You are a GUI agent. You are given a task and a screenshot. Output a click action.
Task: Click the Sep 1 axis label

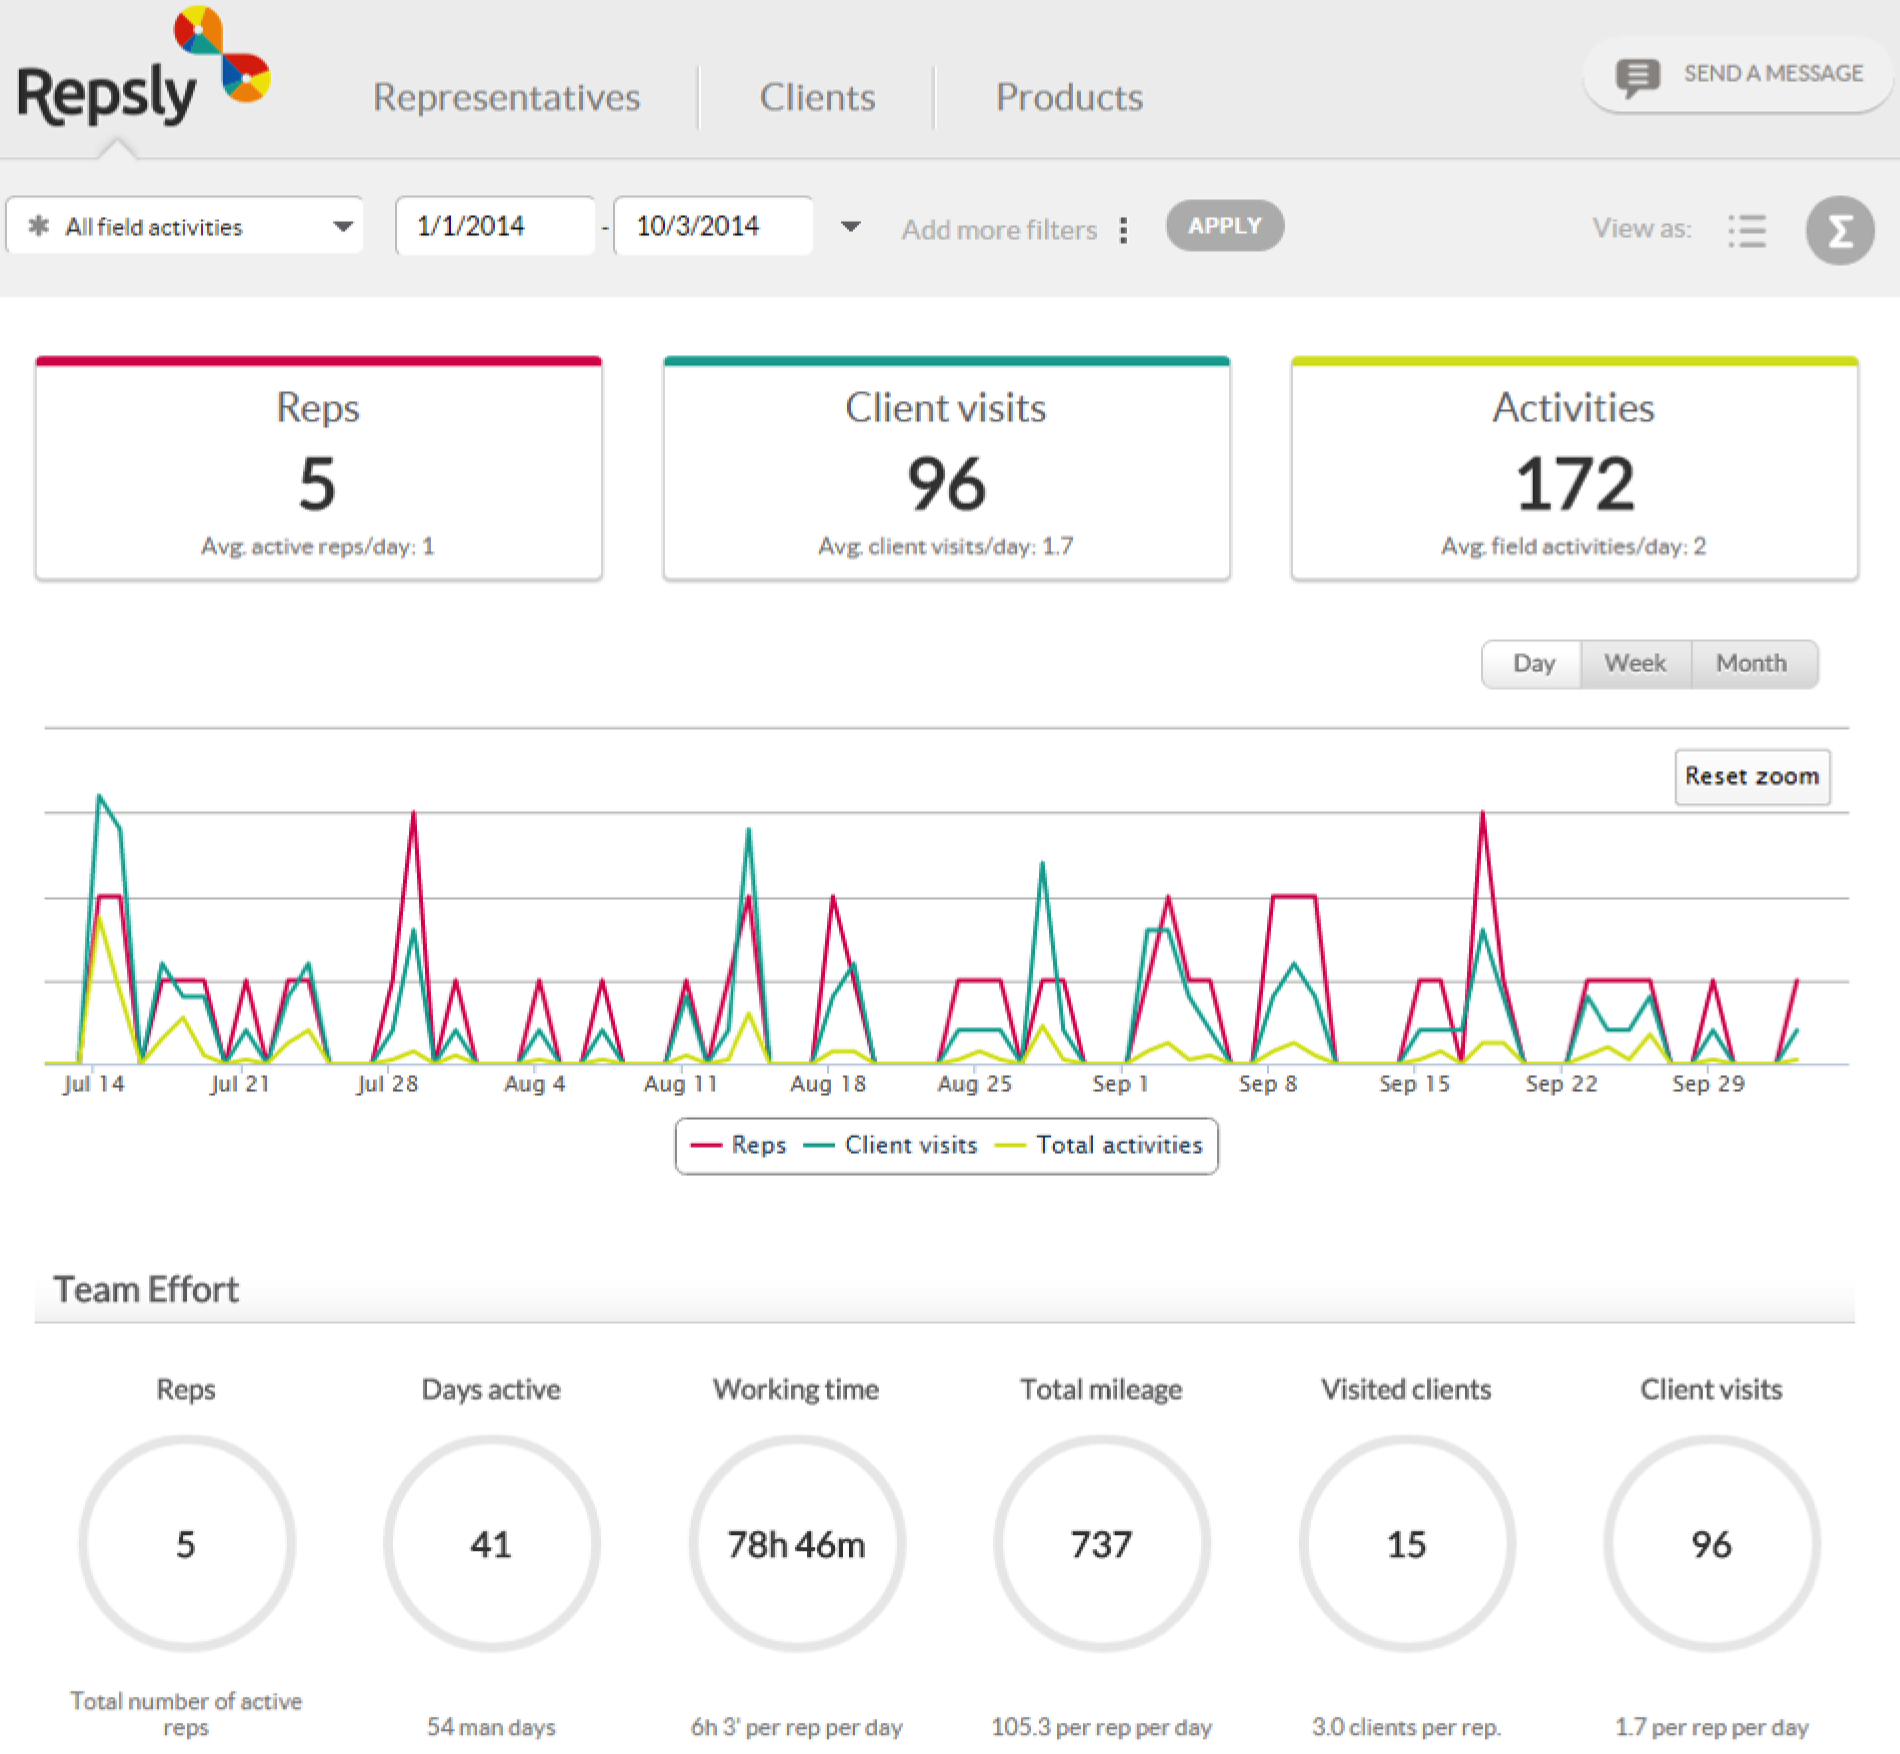click(1120, 1084)
